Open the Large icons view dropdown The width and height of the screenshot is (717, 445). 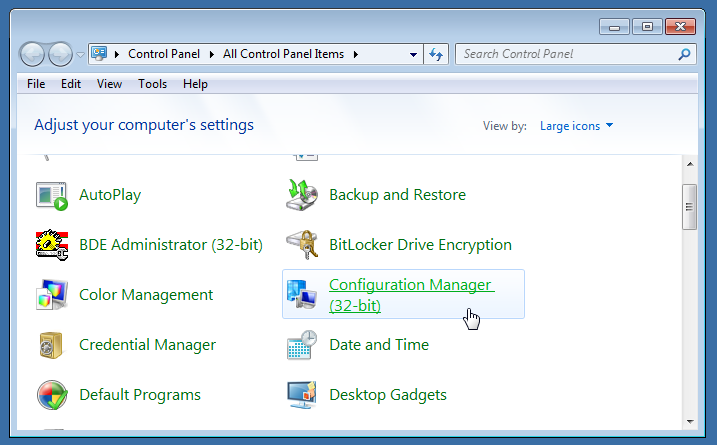[x=576, y=126]
